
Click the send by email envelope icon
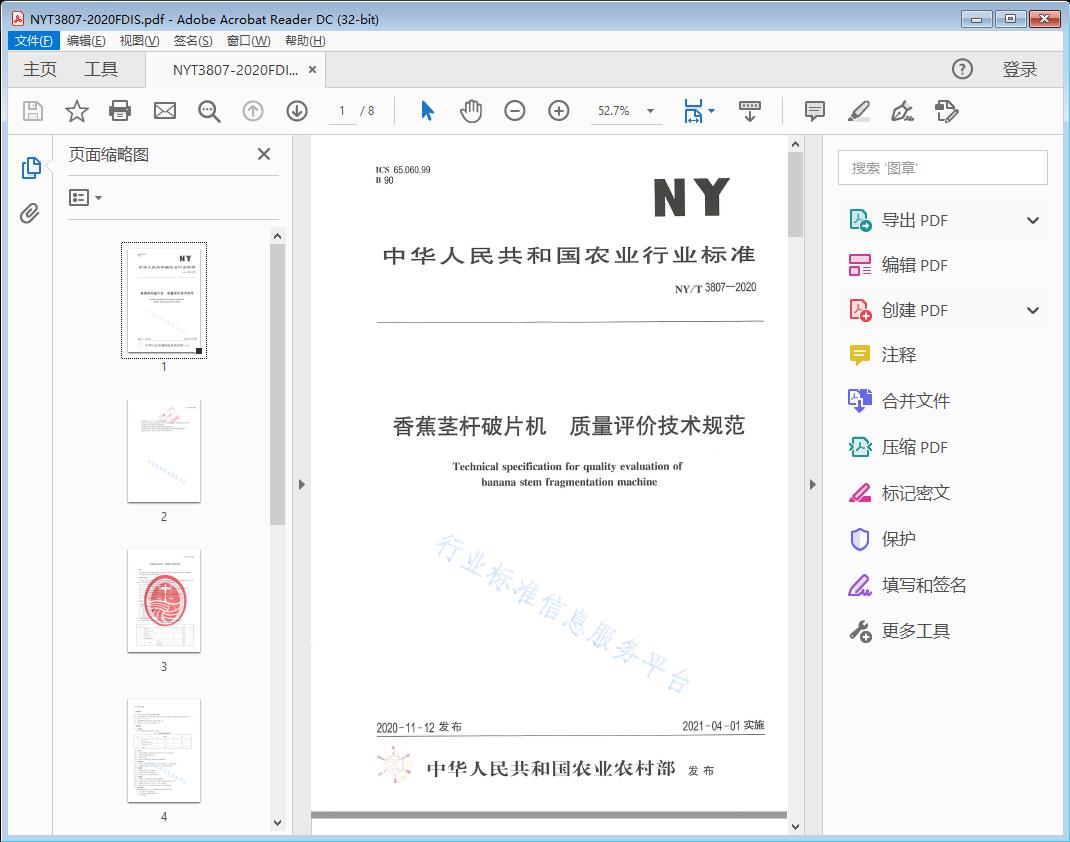click(x=165, y=111)
